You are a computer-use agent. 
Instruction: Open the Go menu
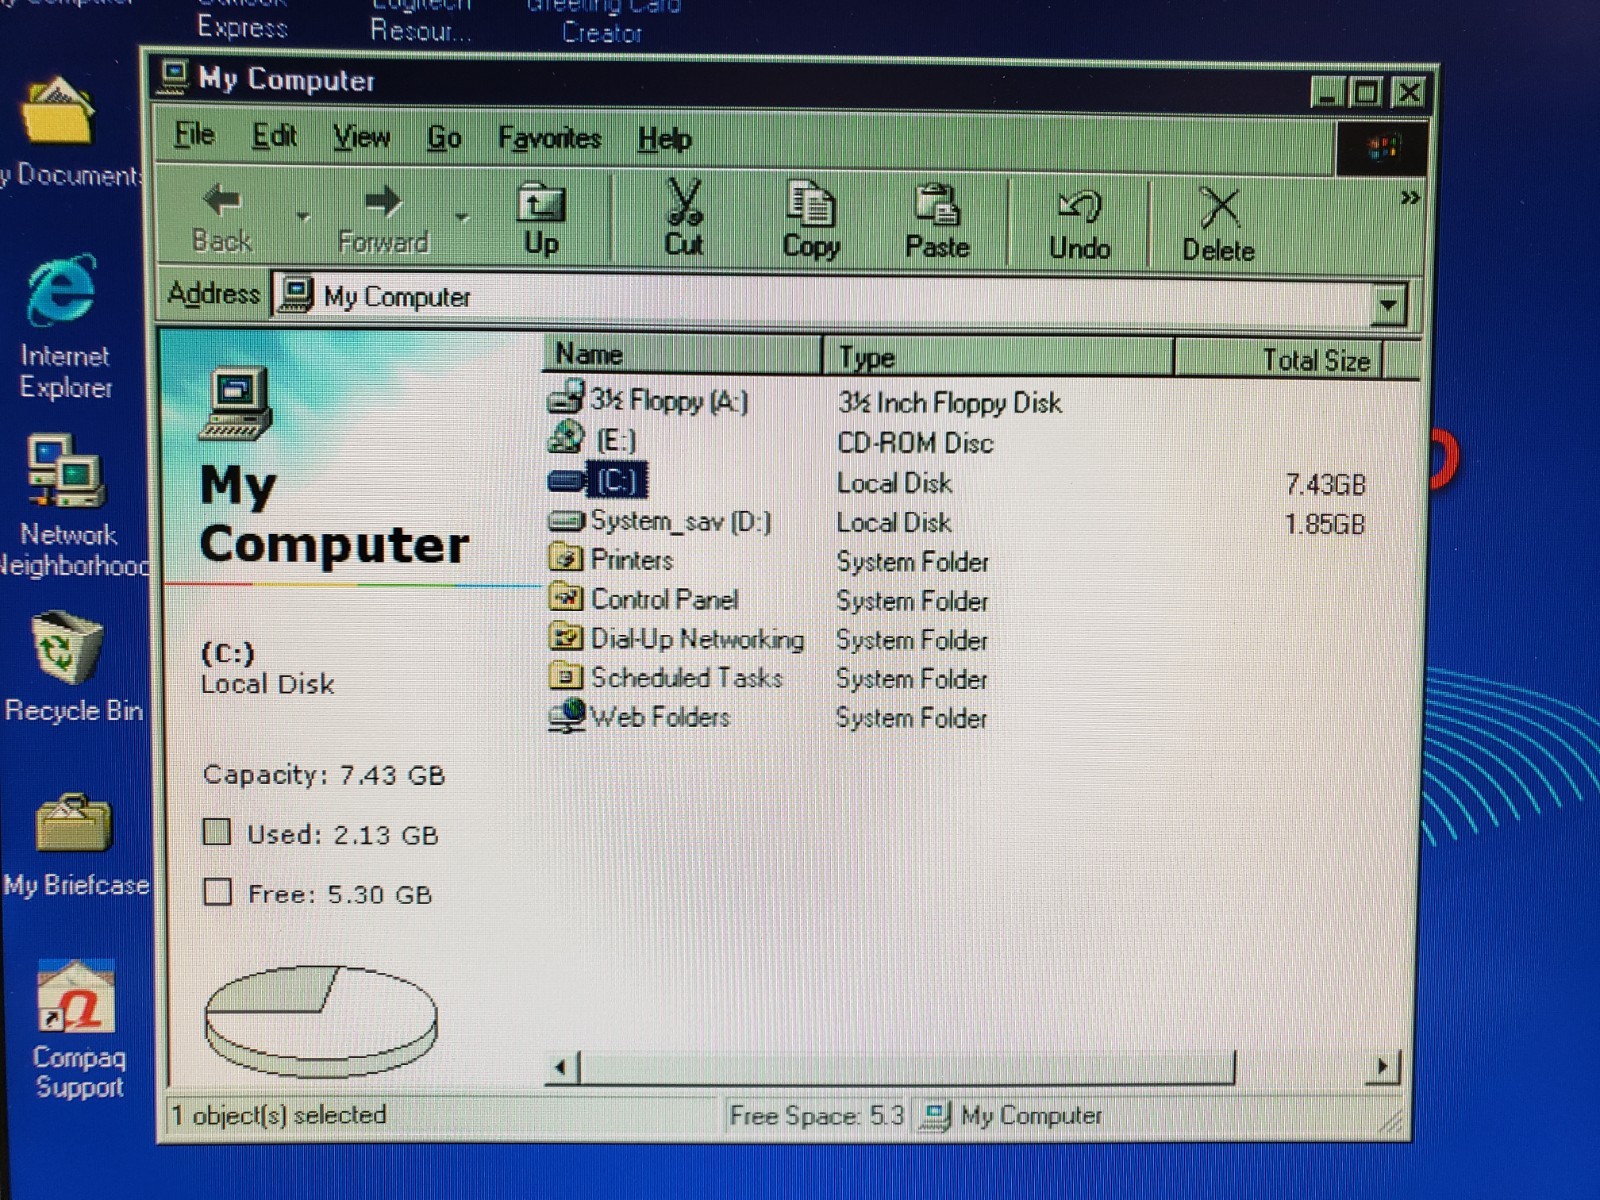coord(444,137)
